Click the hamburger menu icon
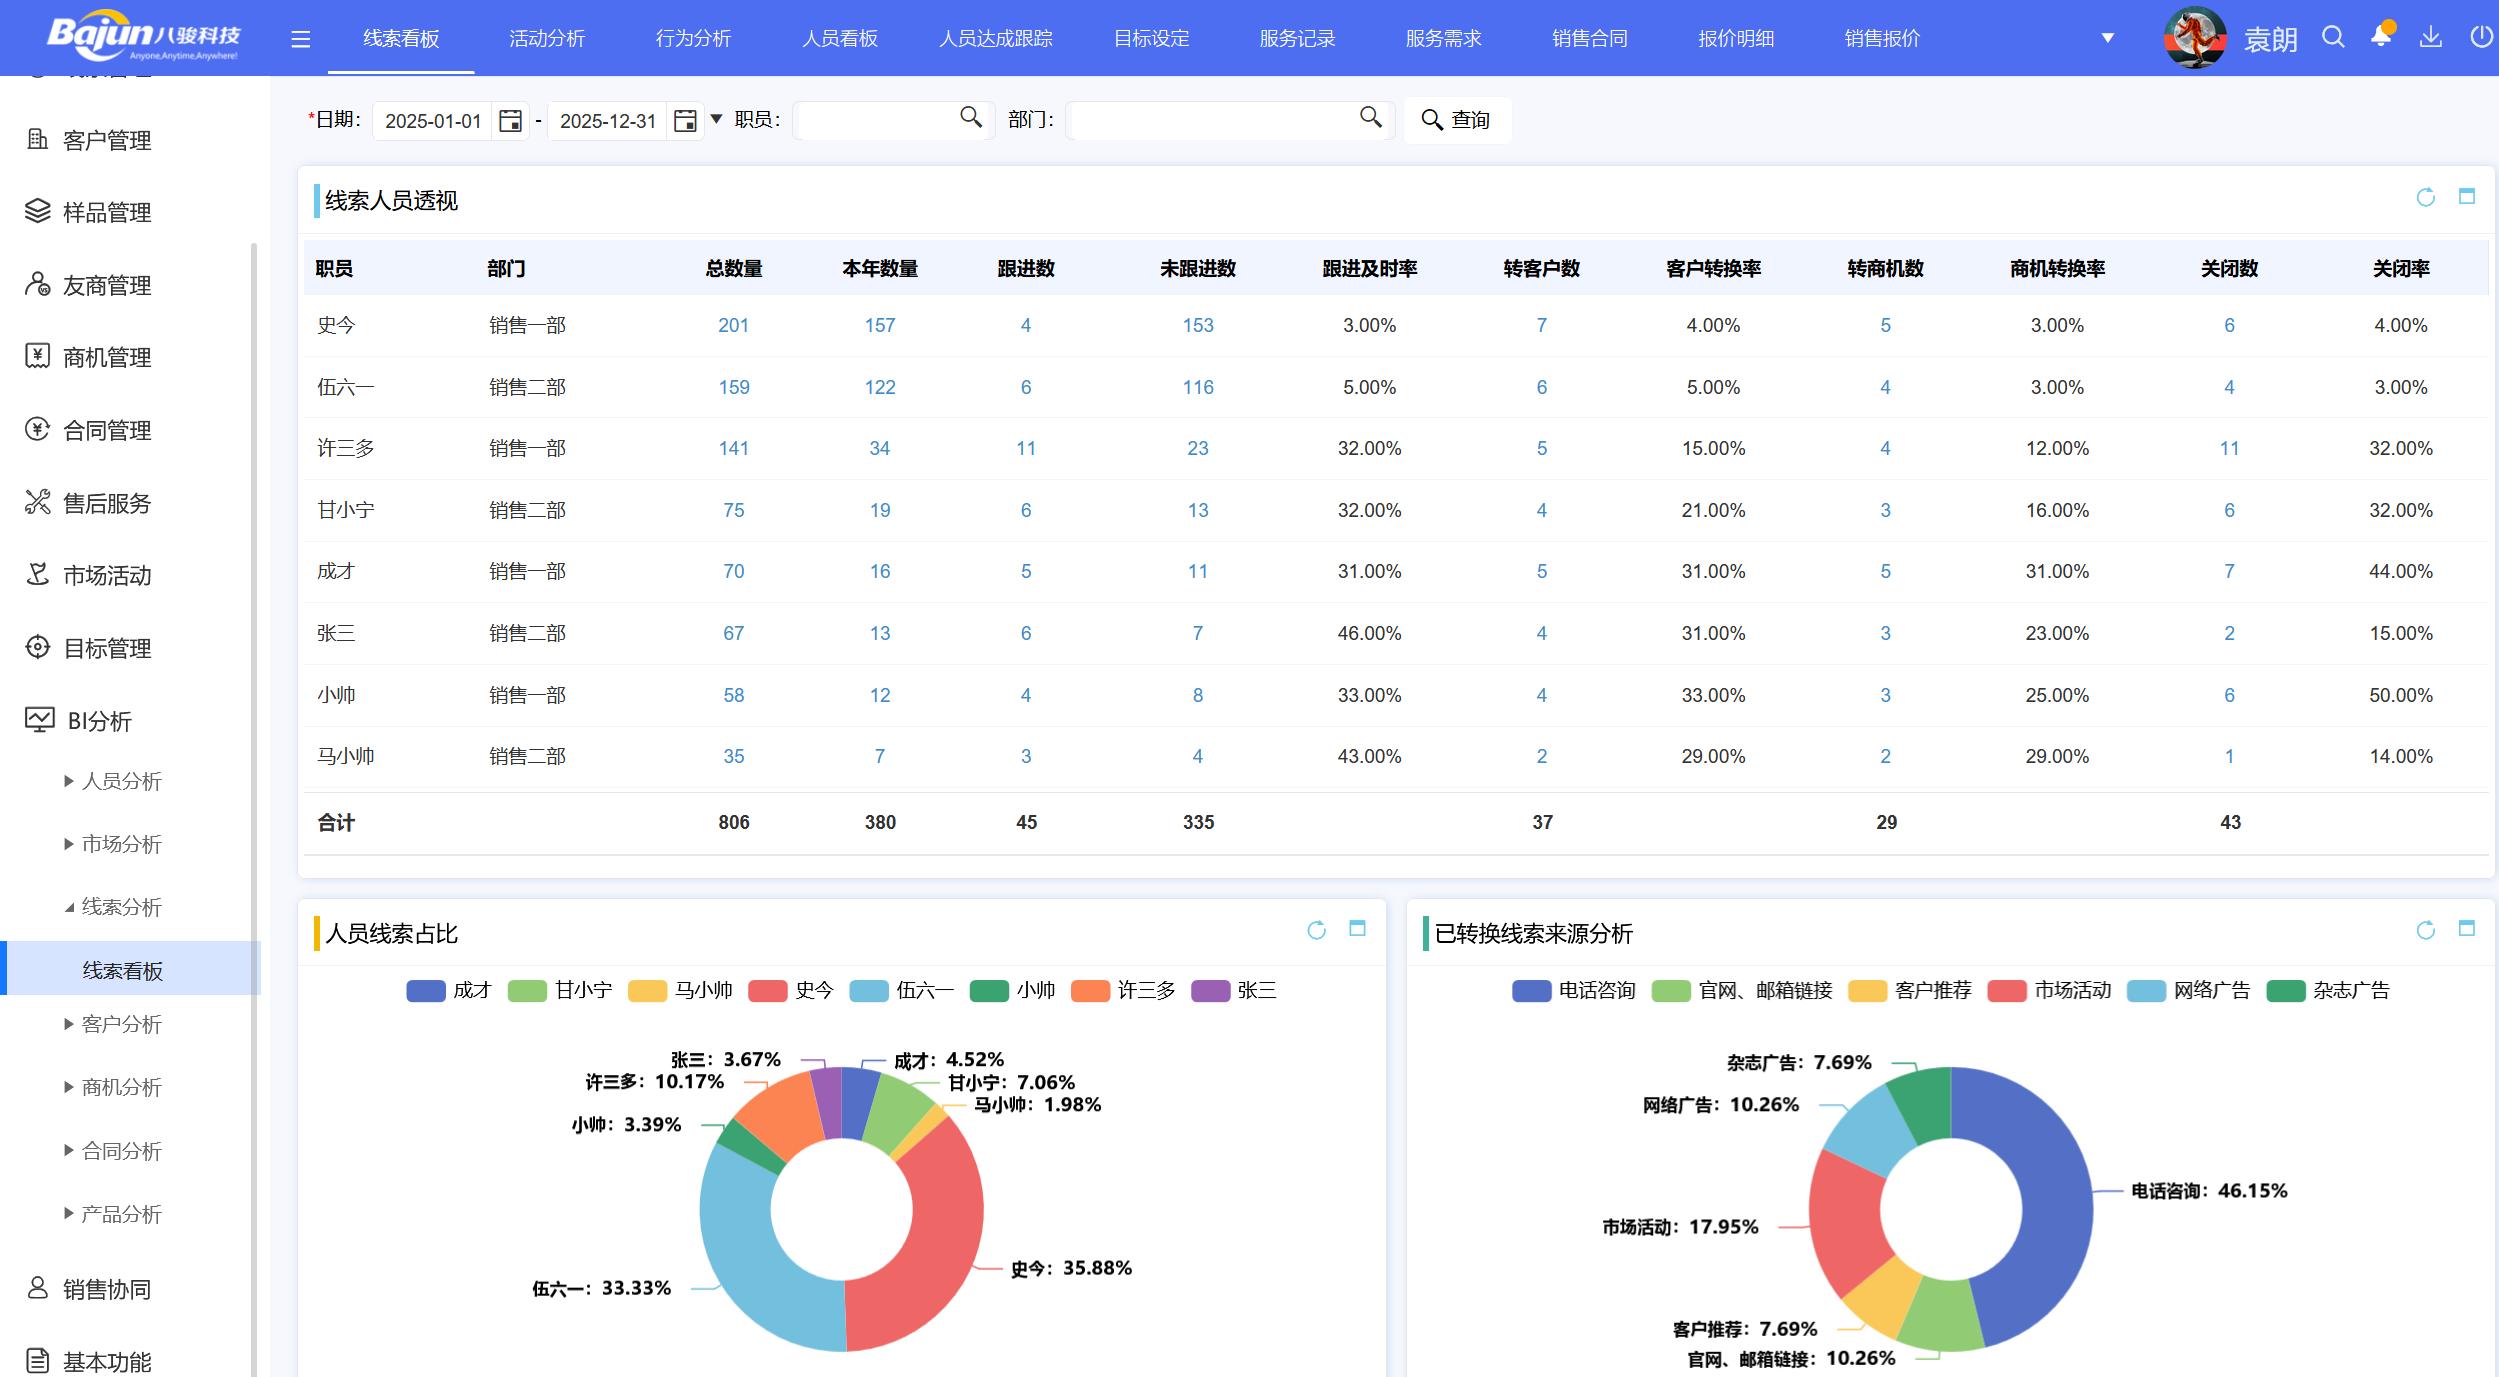This screenshot has width=2499, height=1377. click(300, 39)
